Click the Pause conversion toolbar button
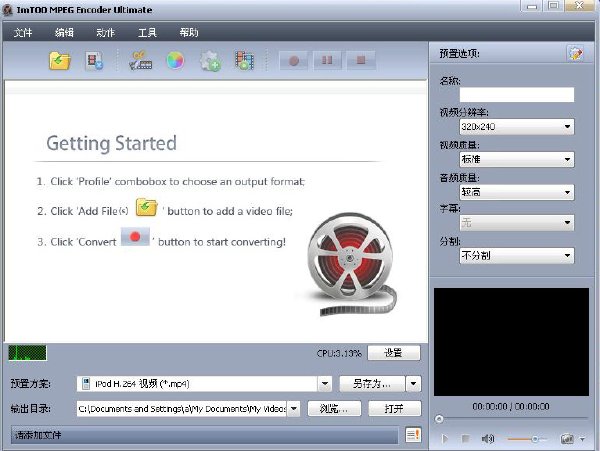Image resolution: width=600 pixels, height=451 pixels. 327,60
